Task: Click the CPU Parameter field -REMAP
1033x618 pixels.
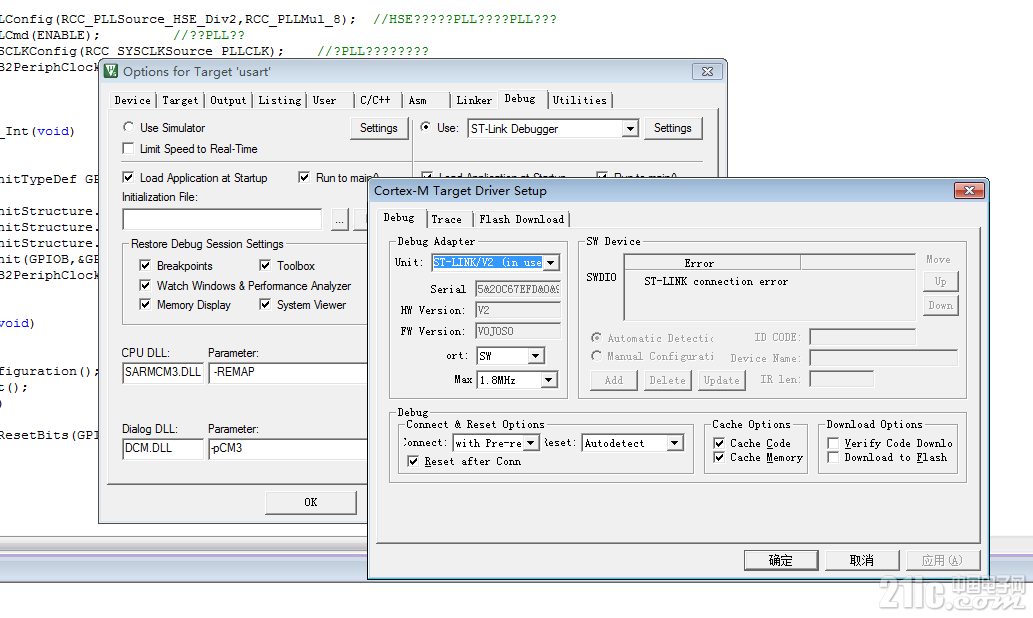Action: coord(288,372)
